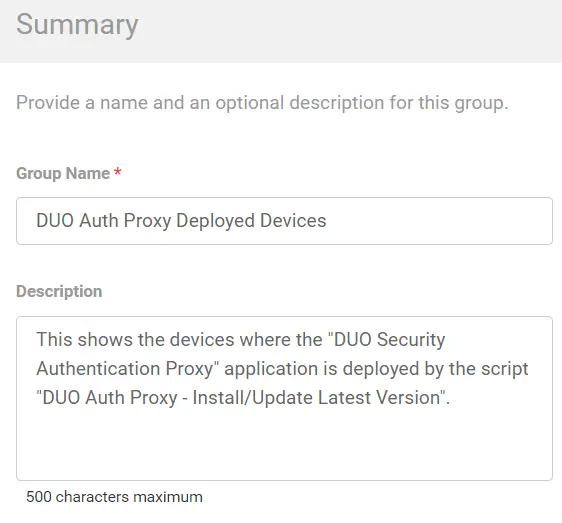The height and width of the screenshot is (523, 562).
Task: Click the Description field label
Action: [x=59, y=291]
